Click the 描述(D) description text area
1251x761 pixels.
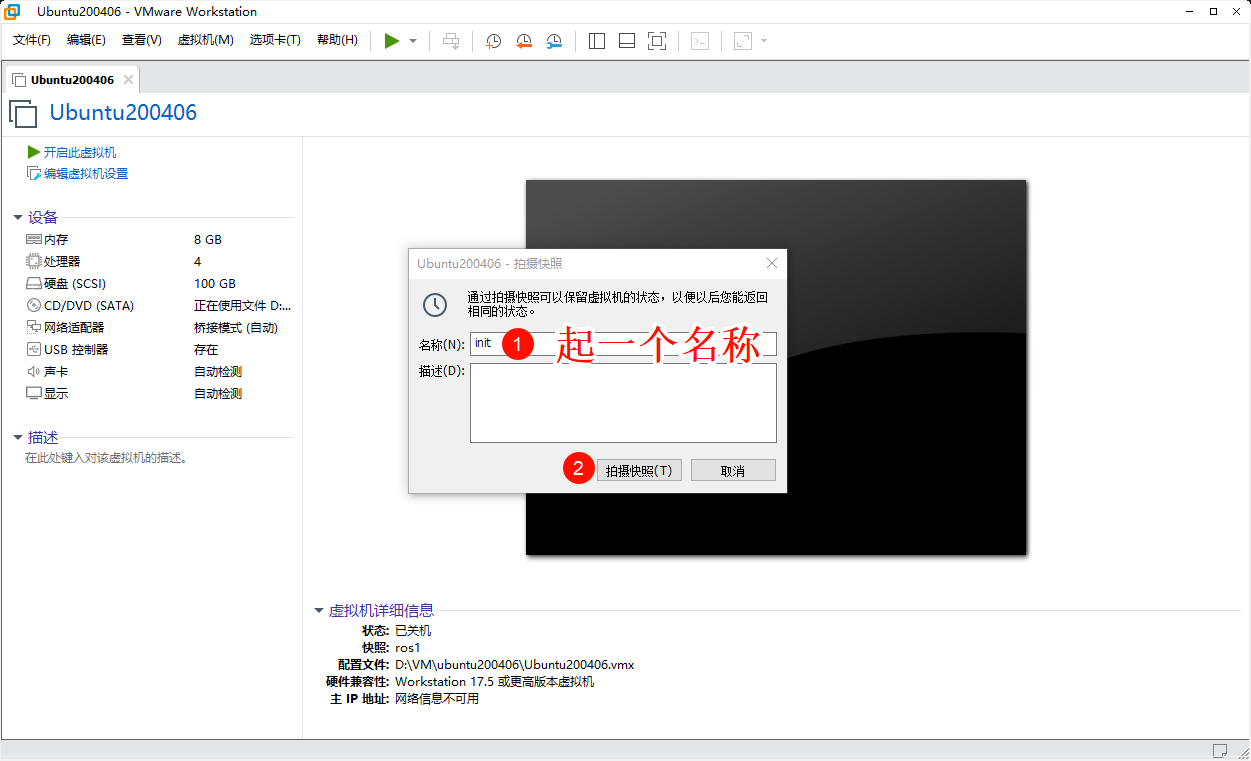point(623,403)
